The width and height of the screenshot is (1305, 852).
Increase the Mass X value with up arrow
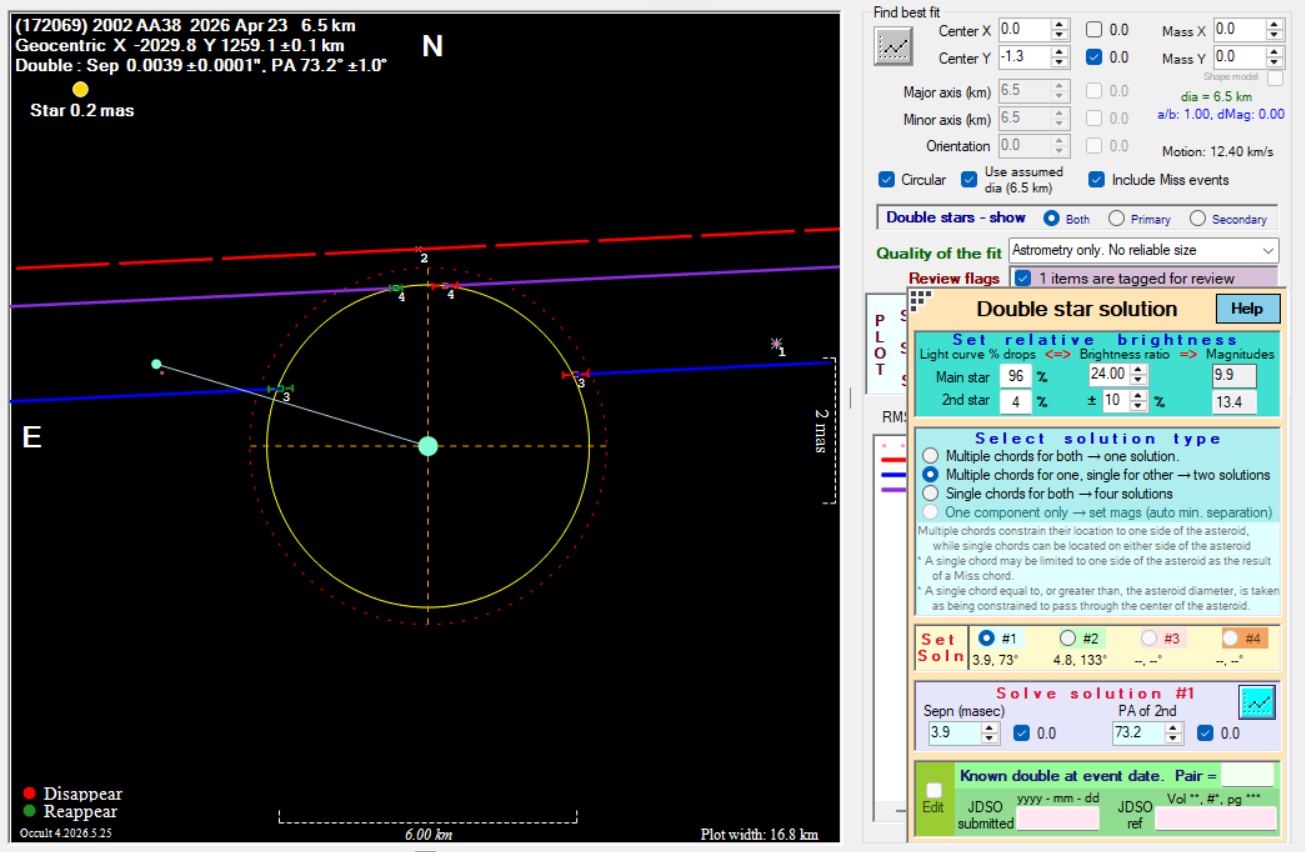click(x=1275, y=25)
